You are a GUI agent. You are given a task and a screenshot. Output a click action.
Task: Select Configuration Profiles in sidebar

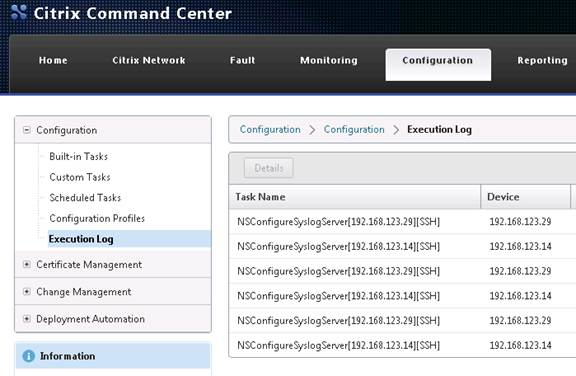(x=97, y=218)
